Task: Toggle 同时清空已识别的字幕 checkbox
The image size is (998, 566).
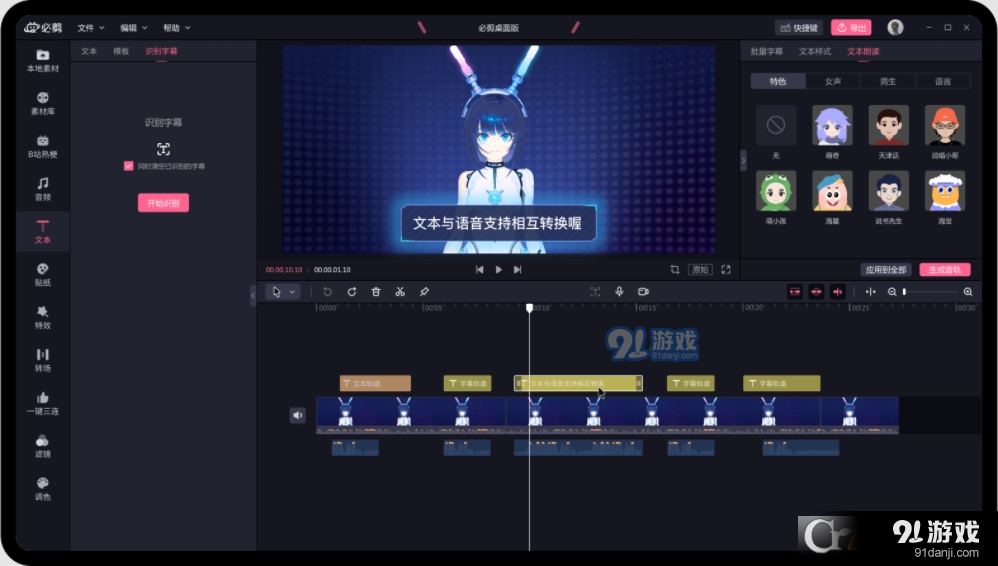Action: tap(129, 166)
